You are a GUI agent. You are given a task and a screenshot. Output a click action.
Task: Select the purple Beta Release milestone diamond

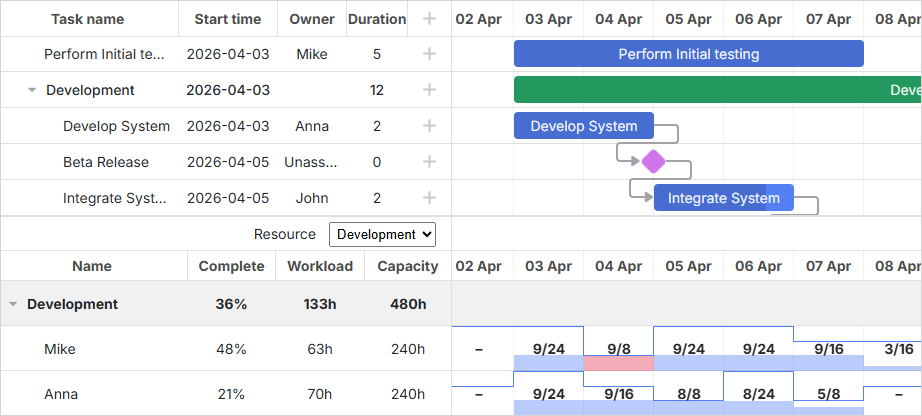click(x=653, y=161)
